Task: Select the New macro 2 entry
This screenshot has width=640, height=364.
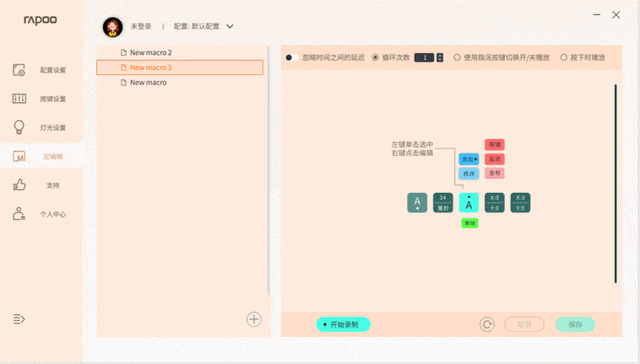Action: 180,53
